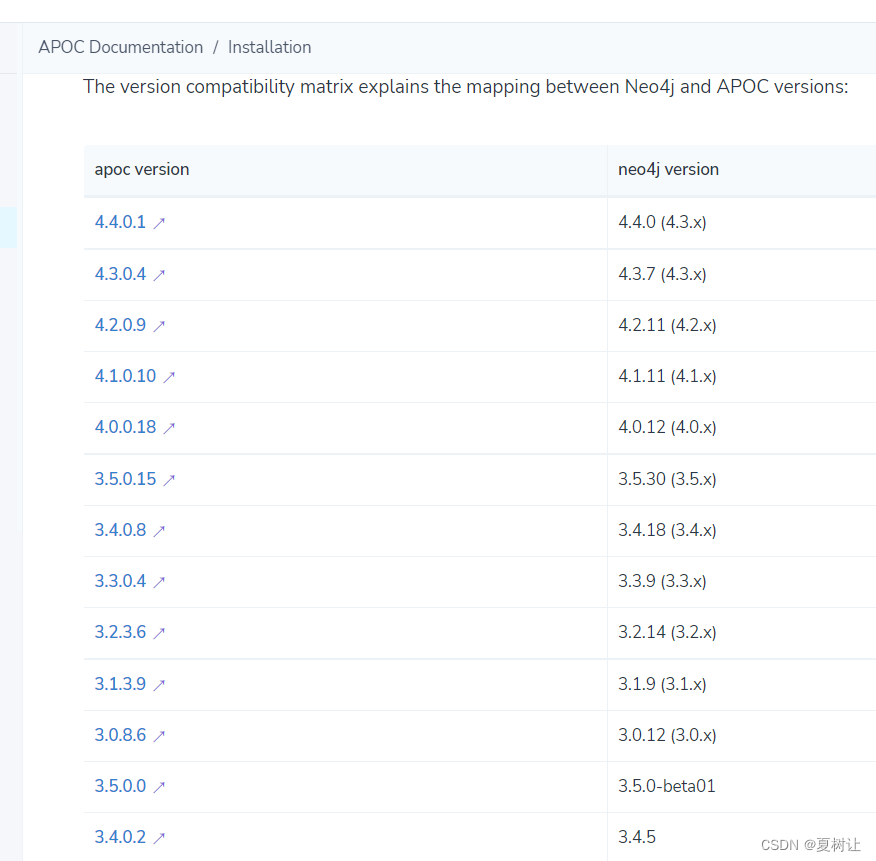876x861 pixels.
Task: Click external-link arrow icon beside 4.1.0.10
Action: (169, 377)
